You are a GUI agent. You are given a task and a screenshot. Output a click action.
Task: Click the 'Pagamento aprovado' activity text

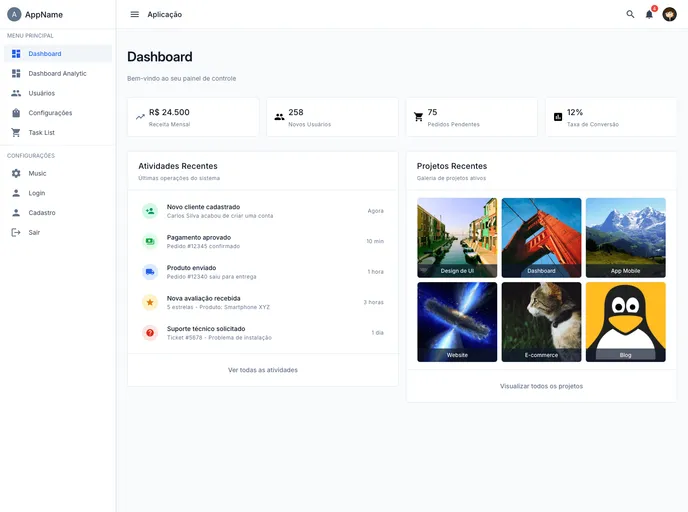(199, 237)
